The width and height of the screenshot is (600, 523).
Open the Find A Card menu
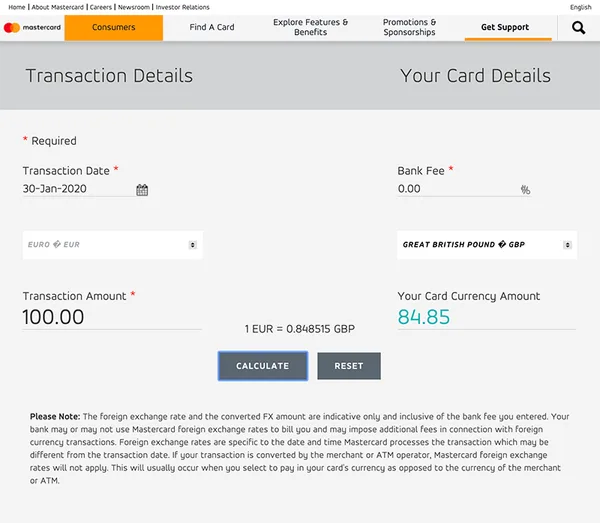tap(212, 28)
